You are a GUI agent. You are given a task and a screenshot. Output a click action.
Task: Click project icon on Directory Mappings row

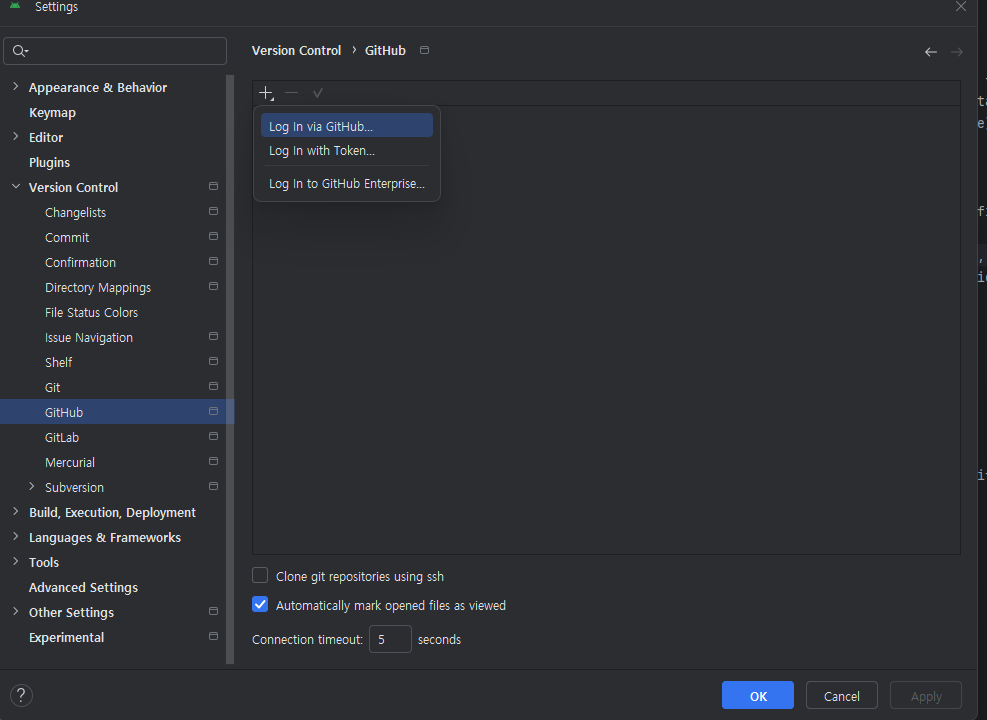213,287
